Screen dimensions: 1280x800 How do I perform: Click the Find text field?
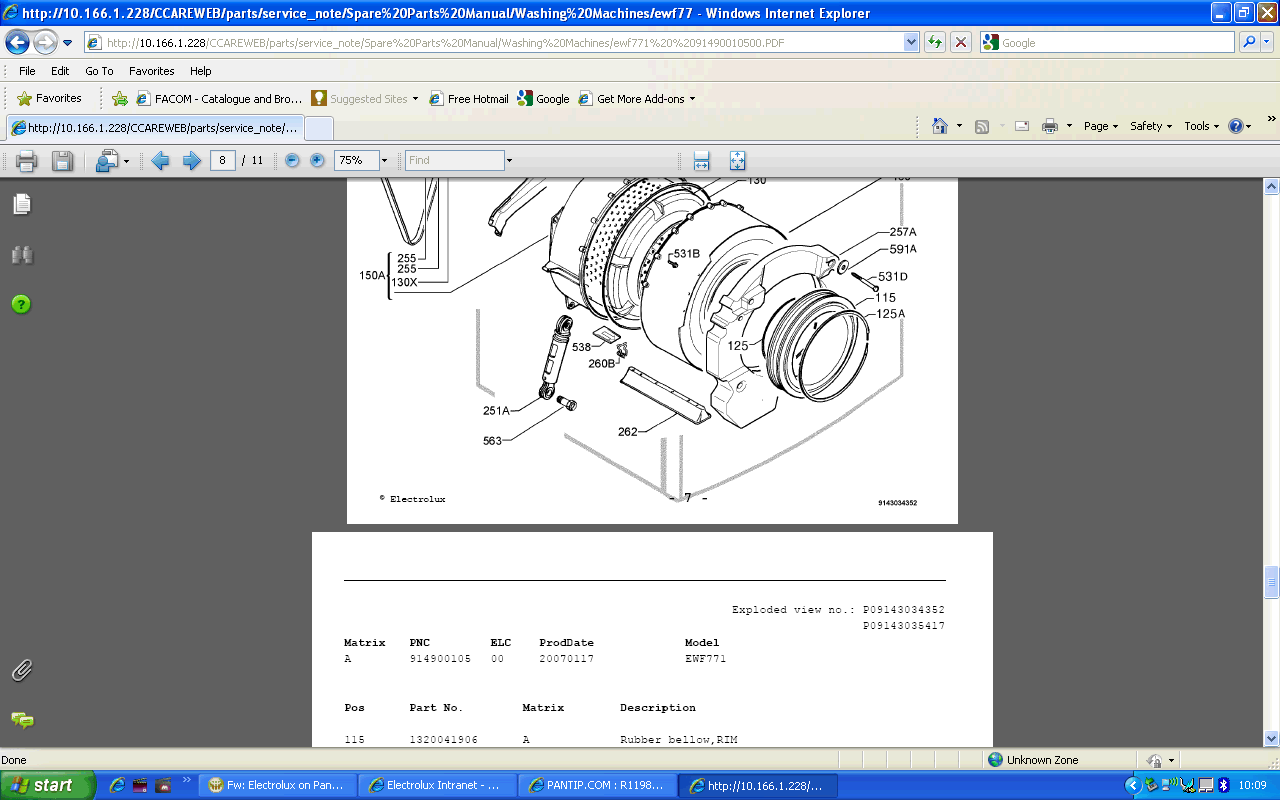(455, 160)
